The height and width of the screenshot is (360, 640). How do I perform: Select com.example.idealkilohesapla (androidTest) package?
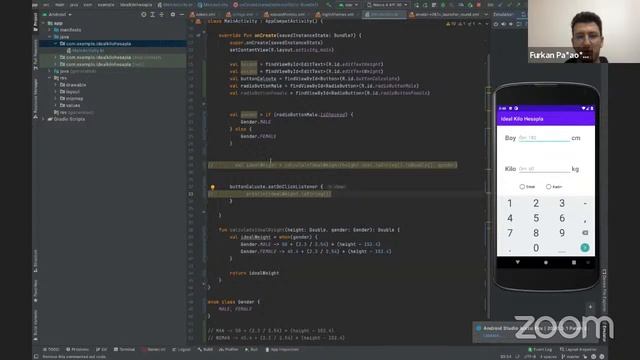click(110, 58)
